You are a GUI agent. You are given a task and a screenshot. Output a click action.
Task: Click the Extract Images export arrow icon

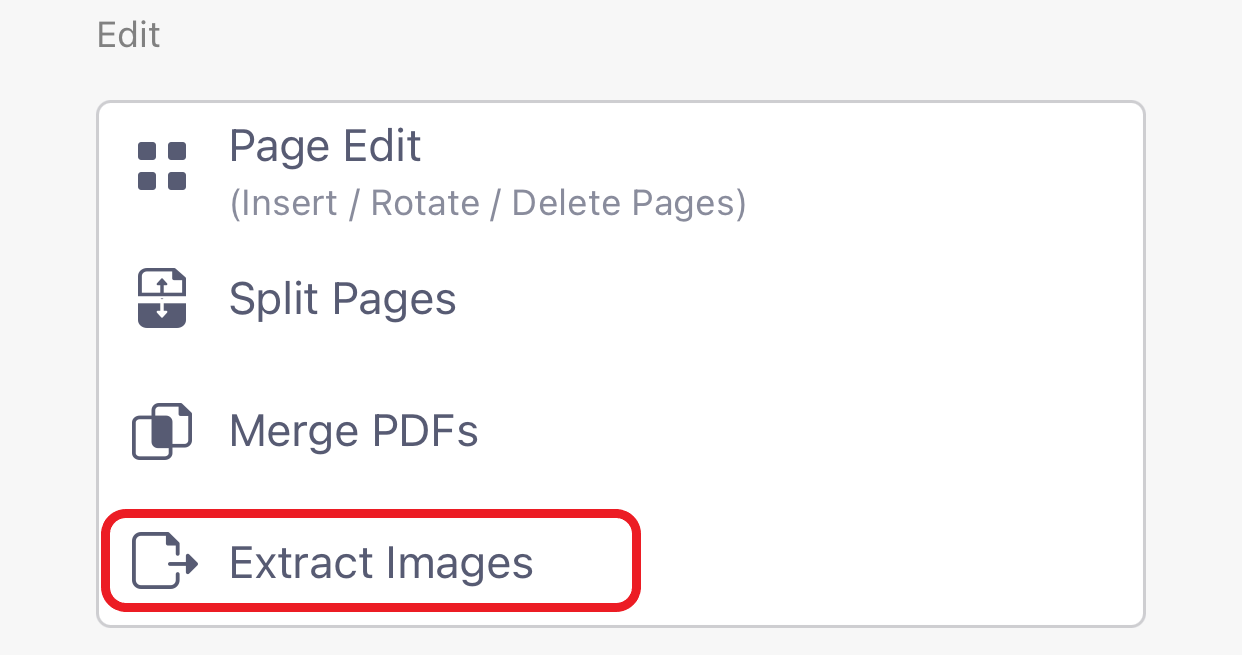click(x=166, y=562)
